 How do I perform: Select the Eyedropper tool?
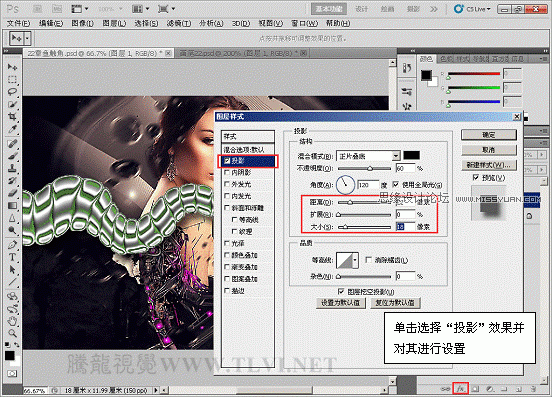pyautogui.click(x=12, y=129)
